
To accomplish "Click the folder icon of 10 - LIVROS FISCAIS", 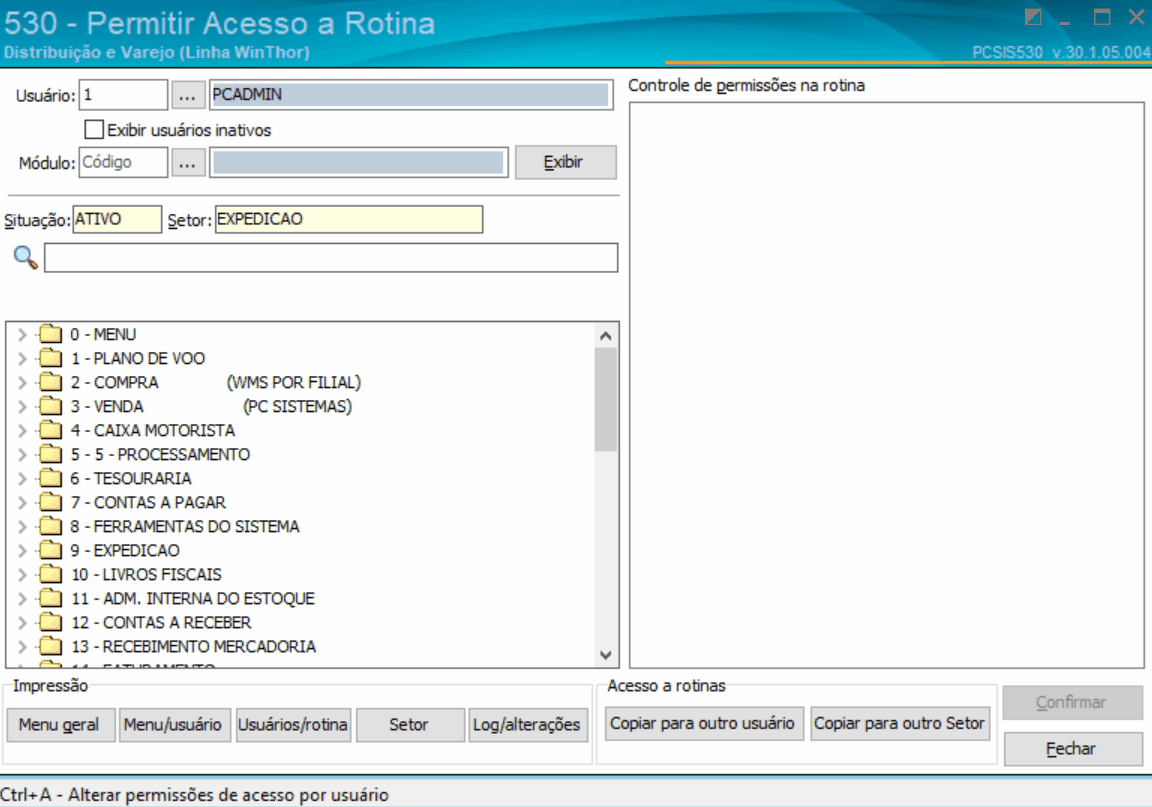I will coord(51,575).
